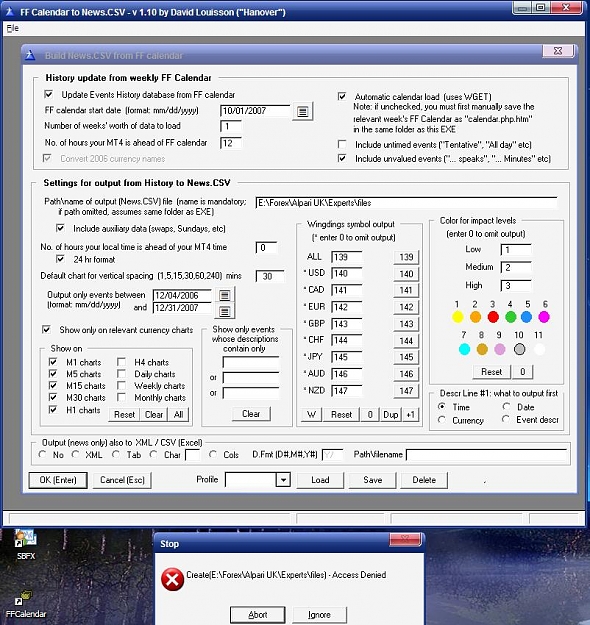Click hours MT4 ahead of FF calendar field
The image size is (590, 625).
pos(231,143)
